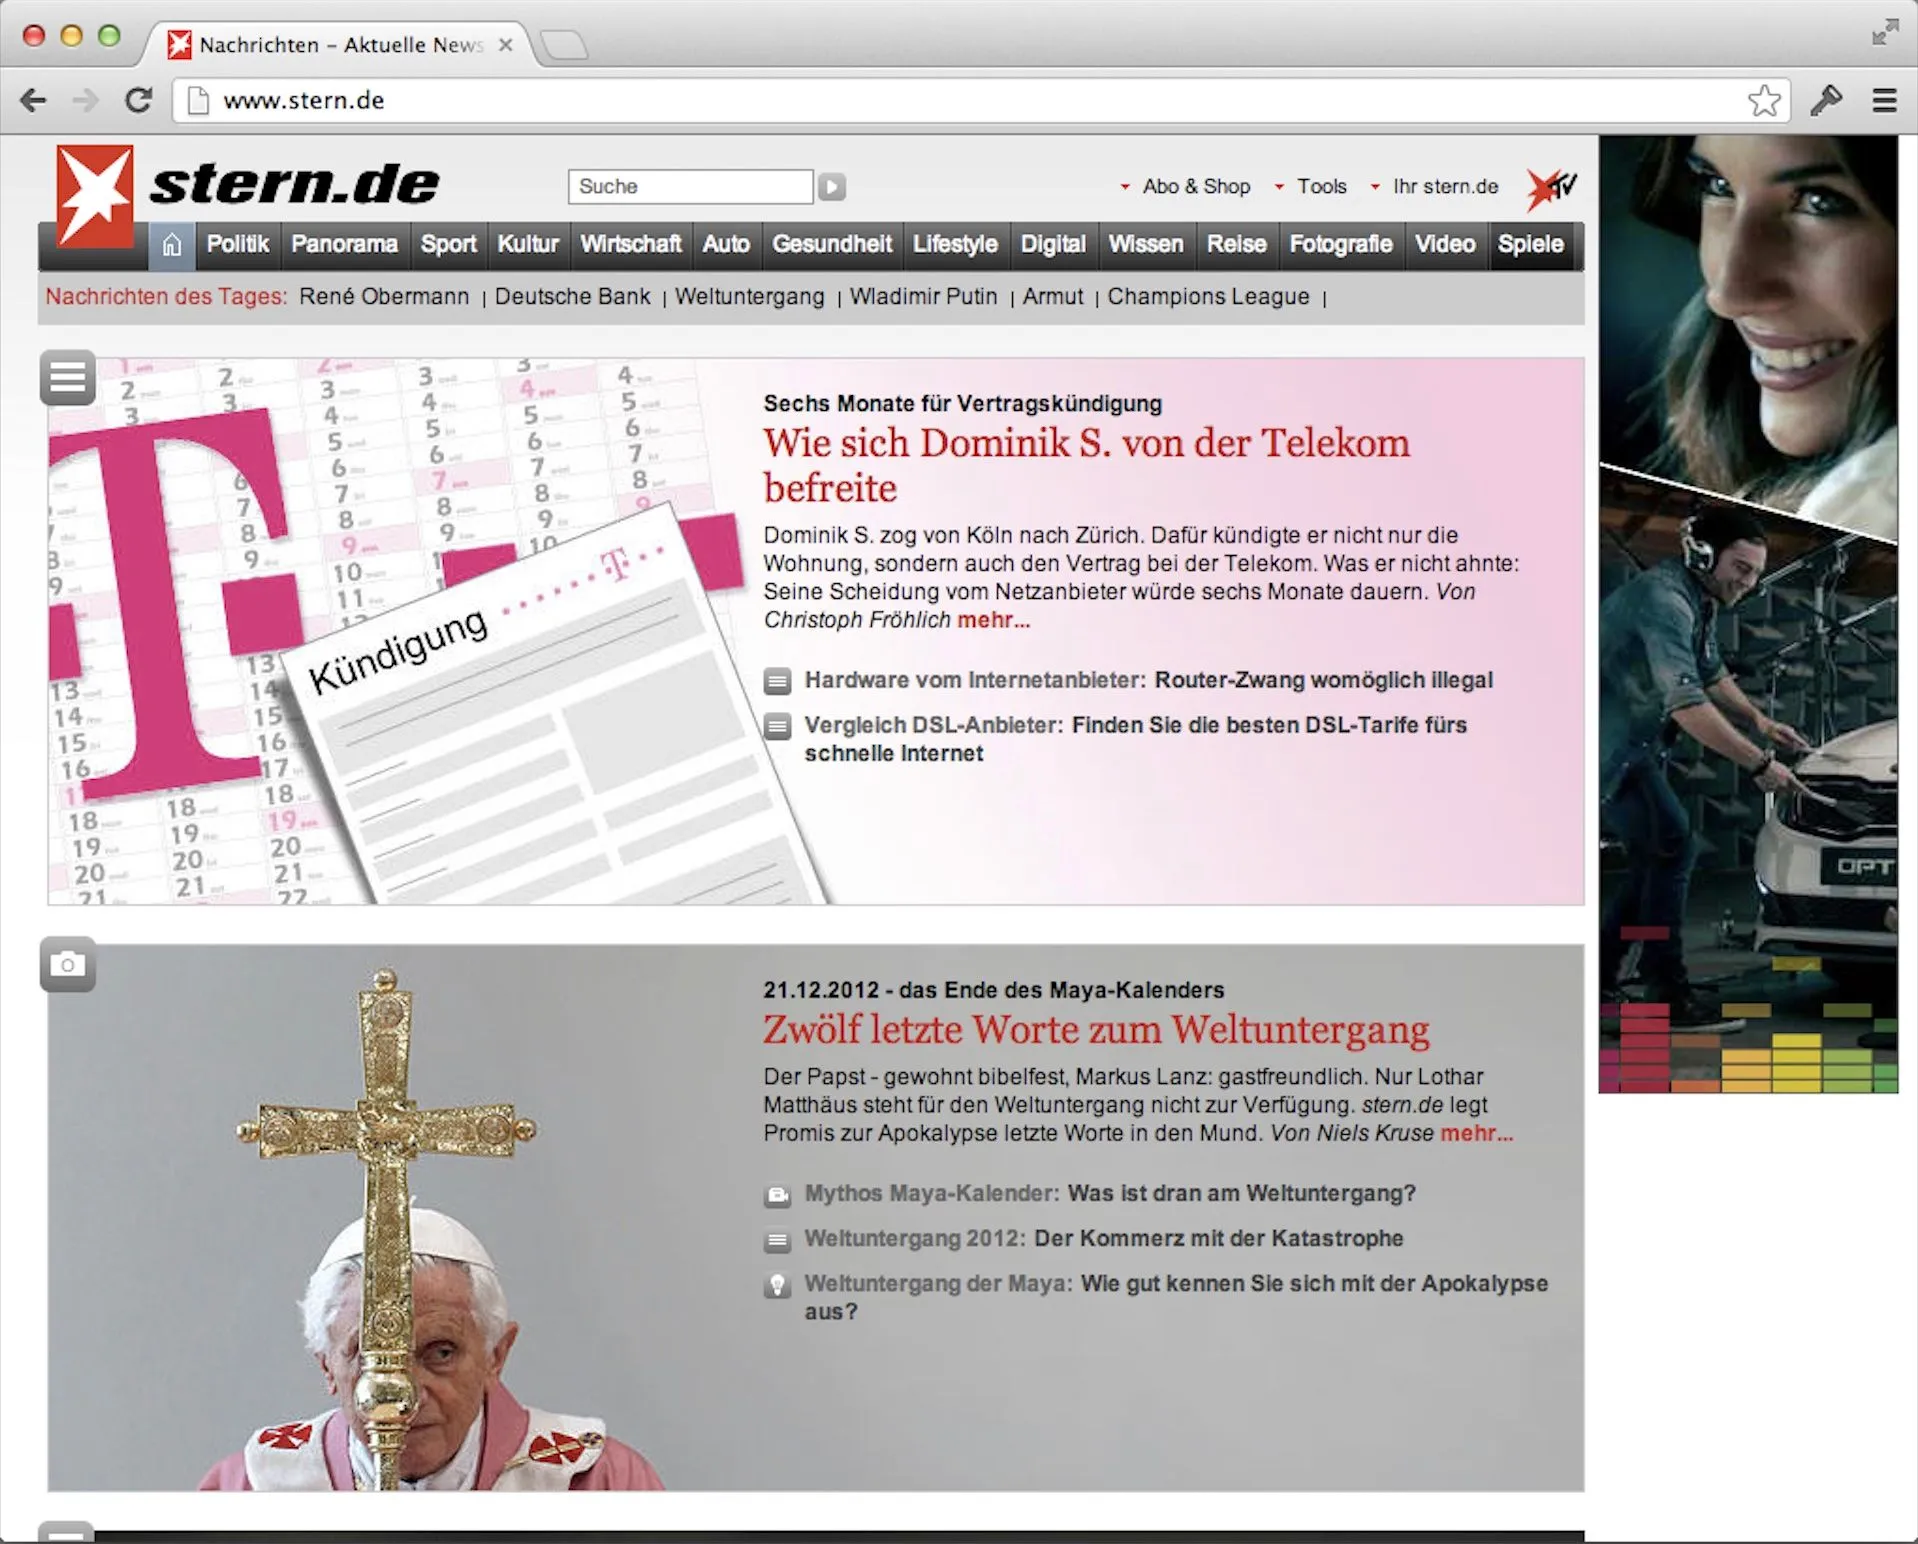The image size is (1918, 1544).
Task: Open the Wirtschaft navigation section
Action: [630, 245]
